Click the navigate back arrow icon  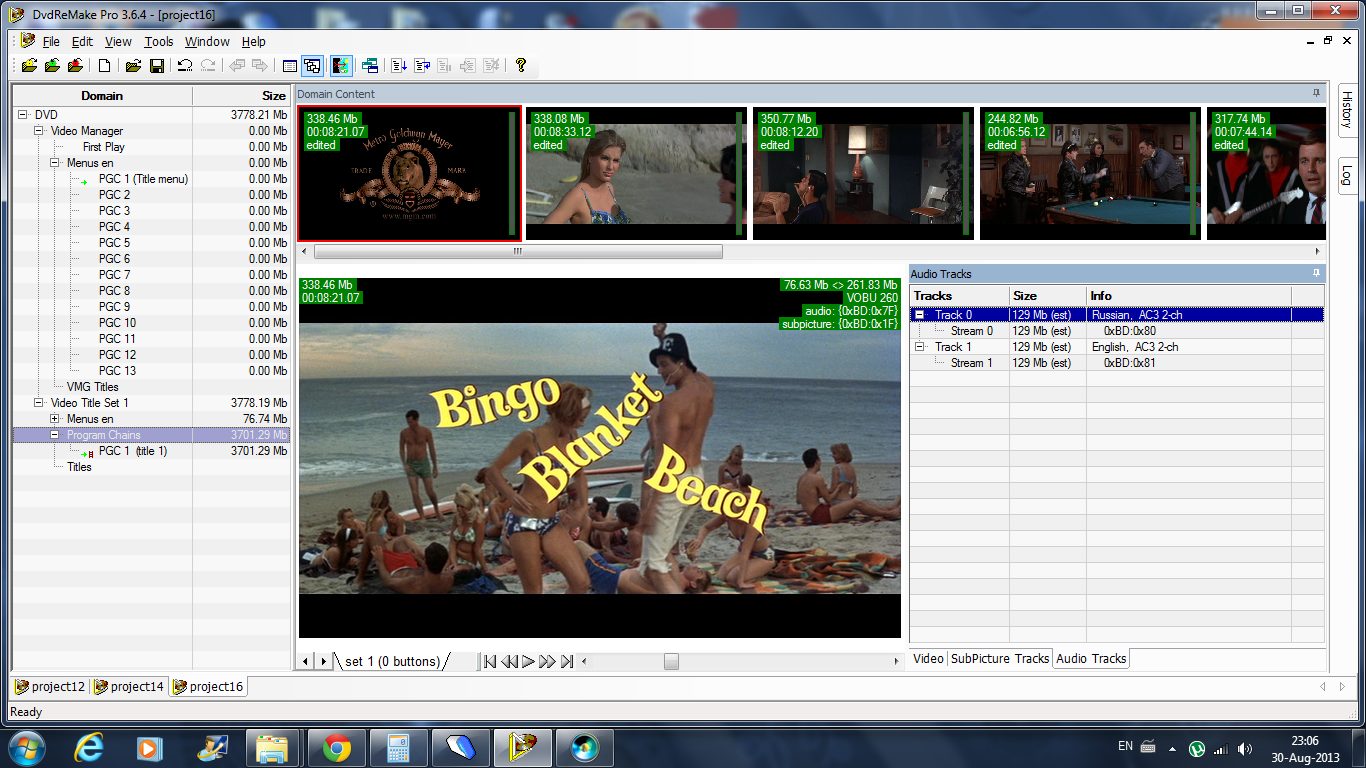pyautogui.click(x=237, y=66)
